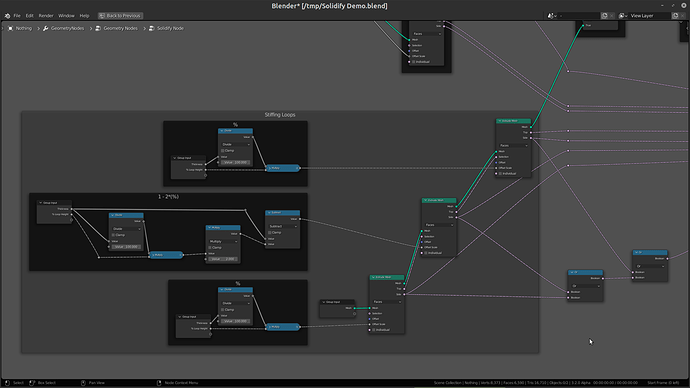Open Faces dropdown in middle Extrude Mesh node
The image size is (690, 388).
[x=439, y=225]
